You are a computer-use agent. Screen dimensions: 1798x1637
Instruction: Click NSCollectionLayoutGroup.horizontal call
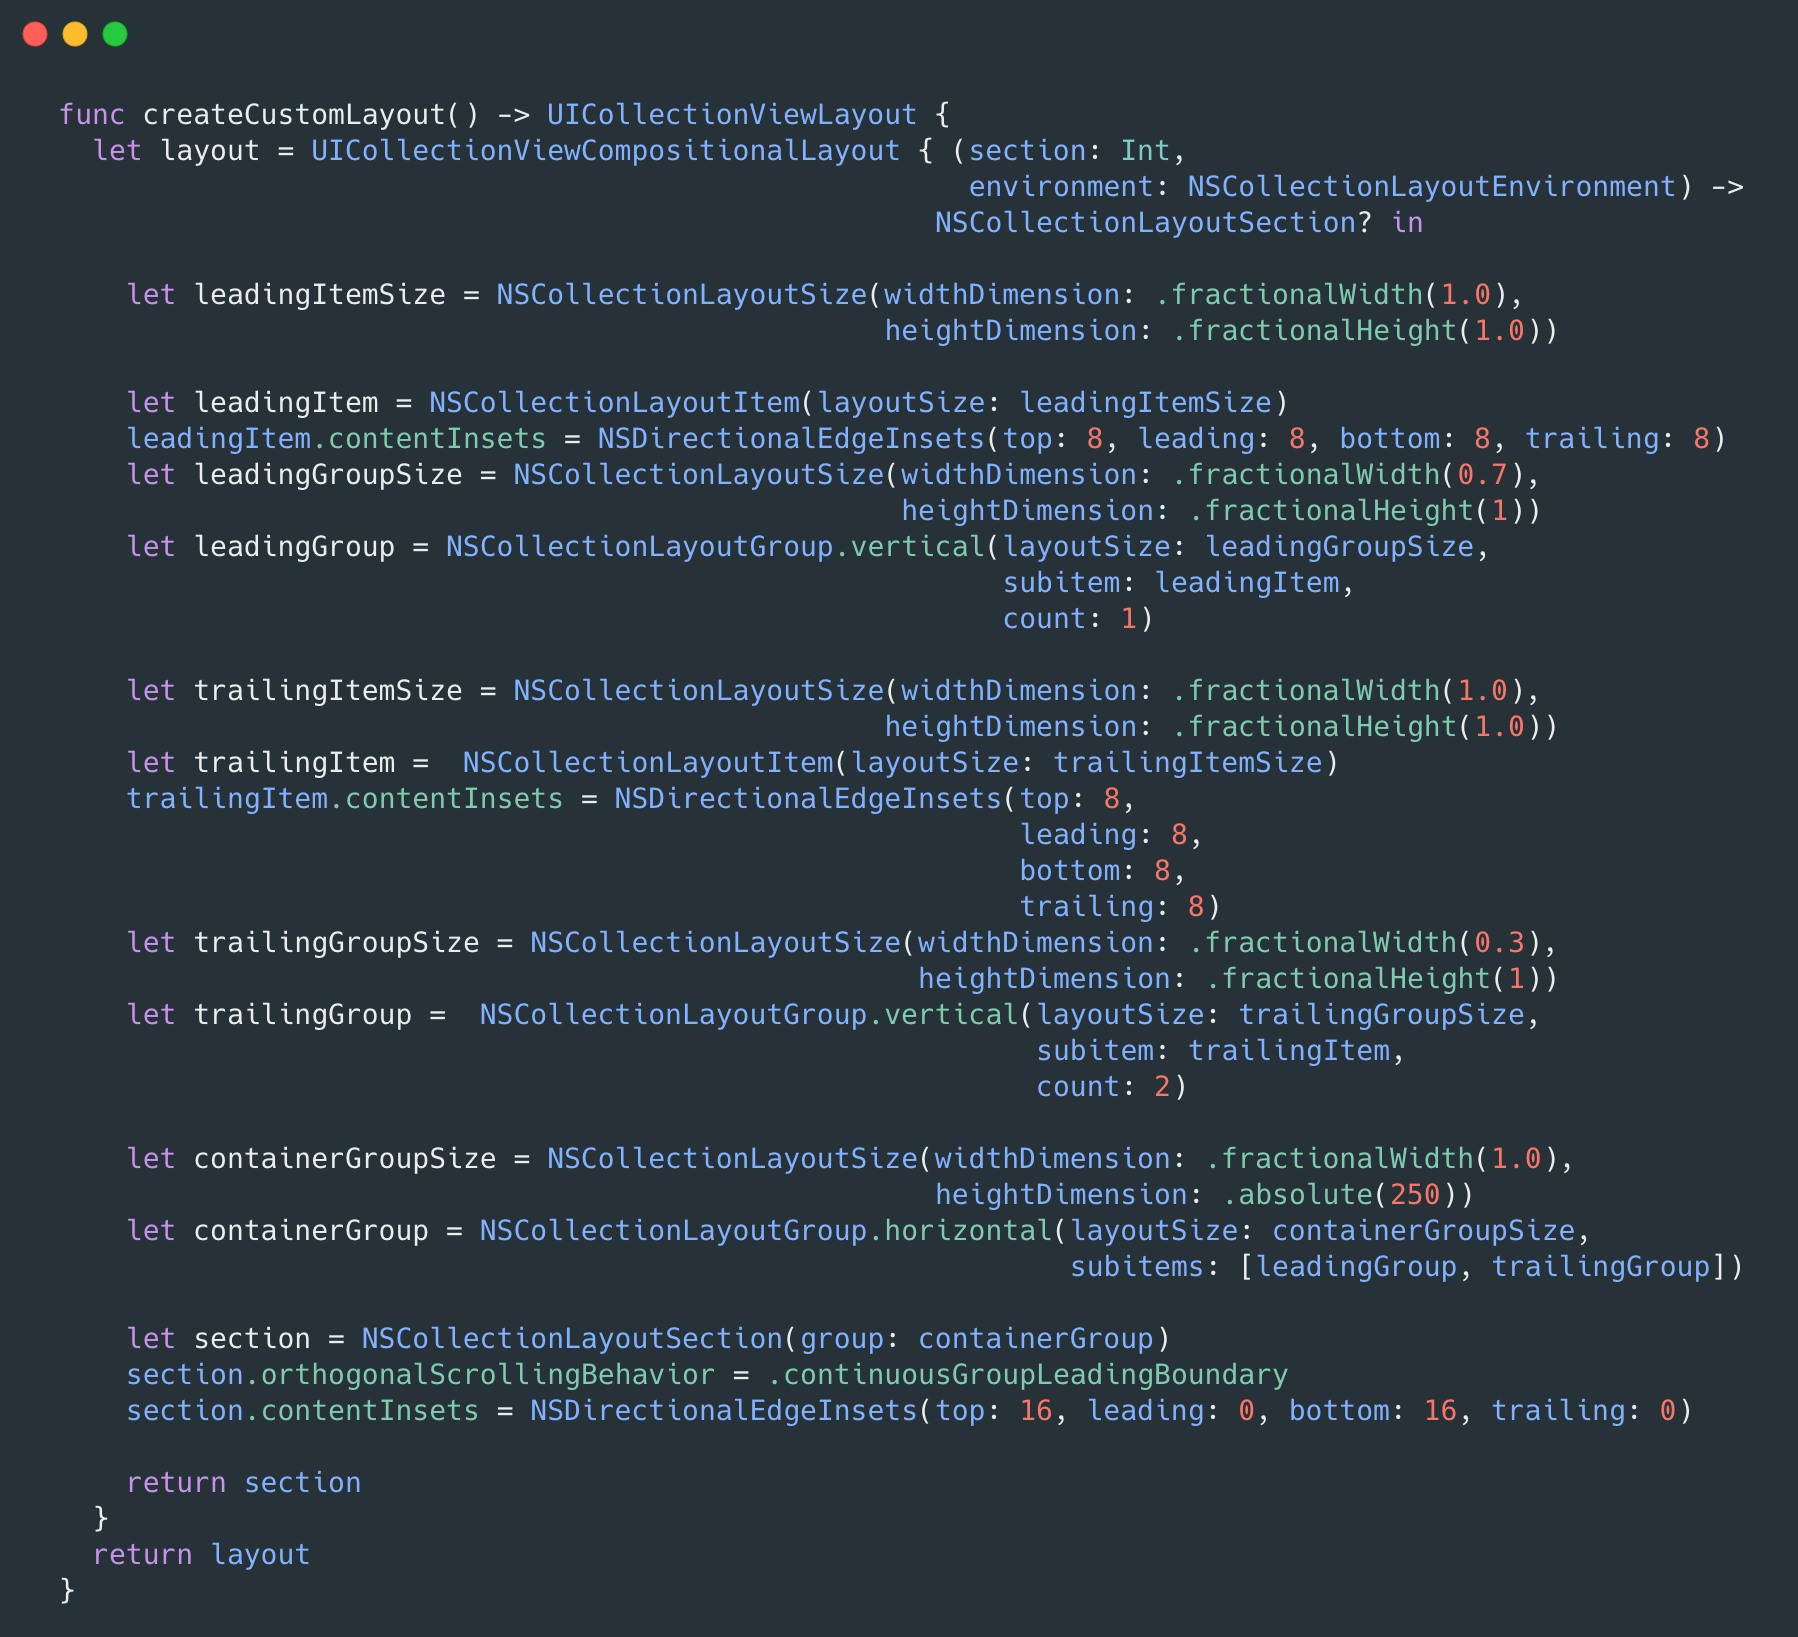pyautogui.click(x=765, y=1231)
